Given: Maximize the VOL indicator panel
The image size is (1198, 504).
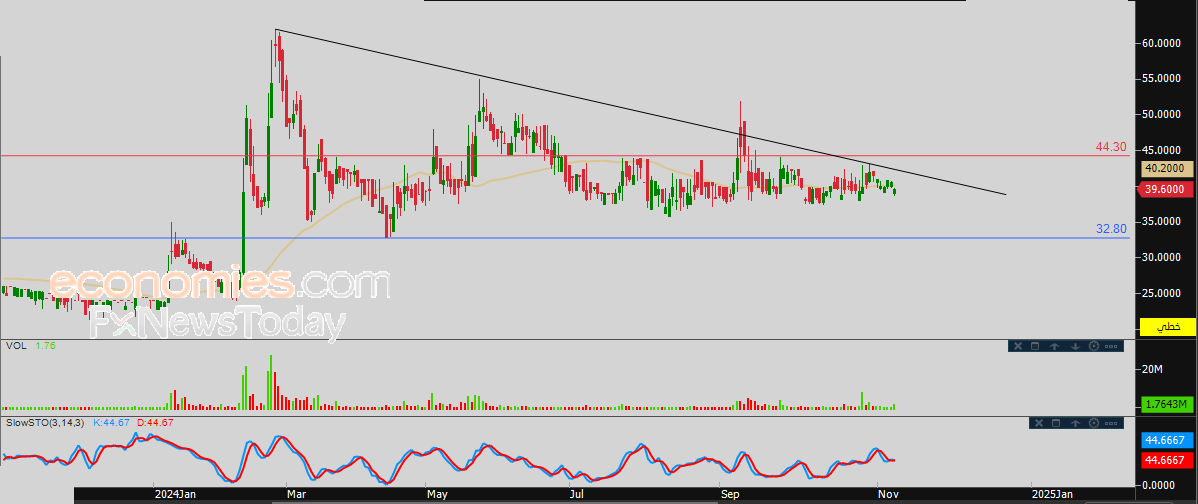Looking at the screenshot, I should [1037, 346].
